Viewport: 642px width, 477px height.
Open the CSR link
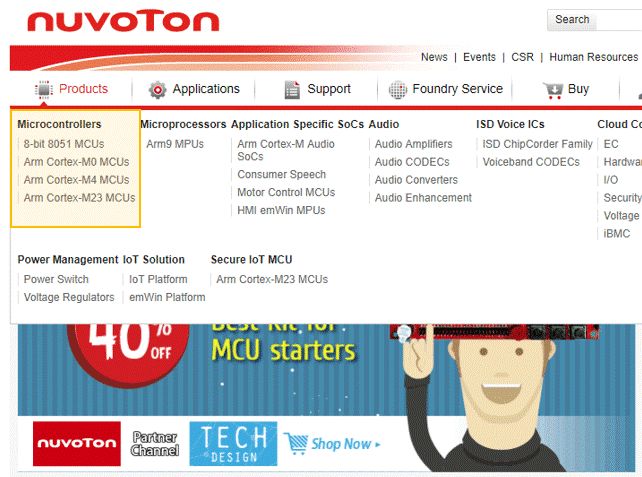pyautogui.click(x=522, y=57)
